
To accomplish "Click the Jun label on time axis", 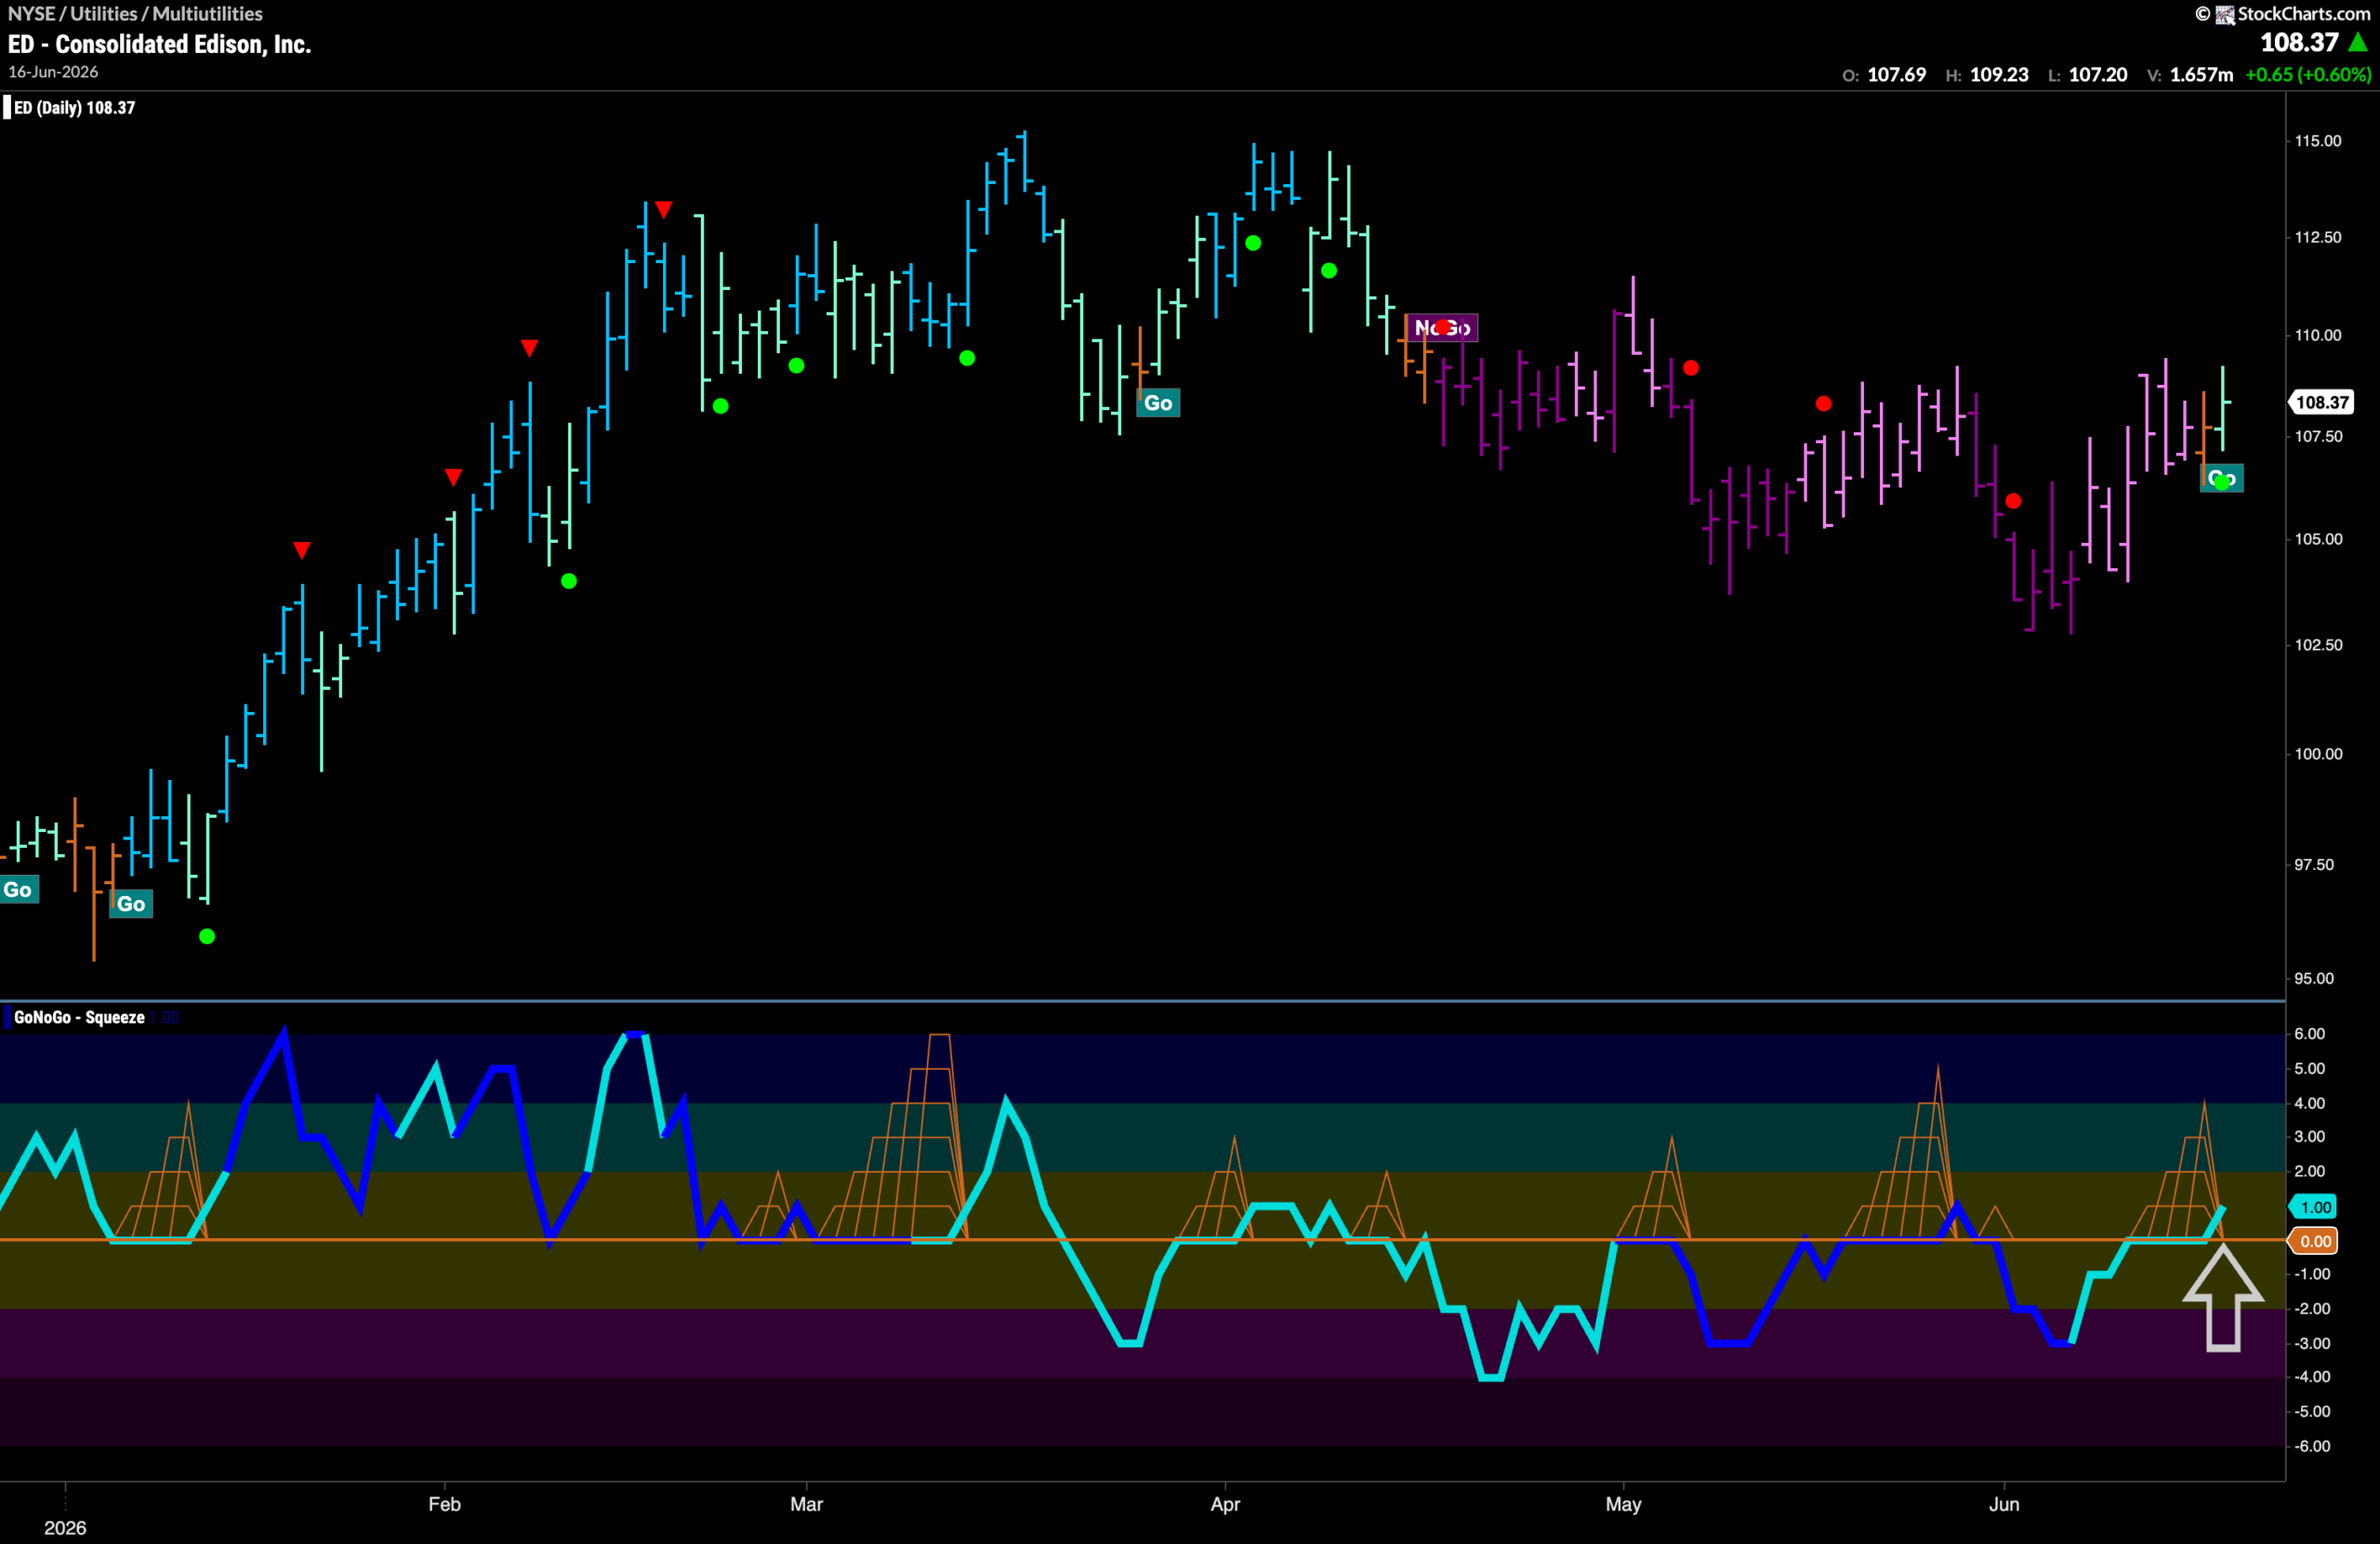I will pyautogui.click(x=2004, y=1504).
